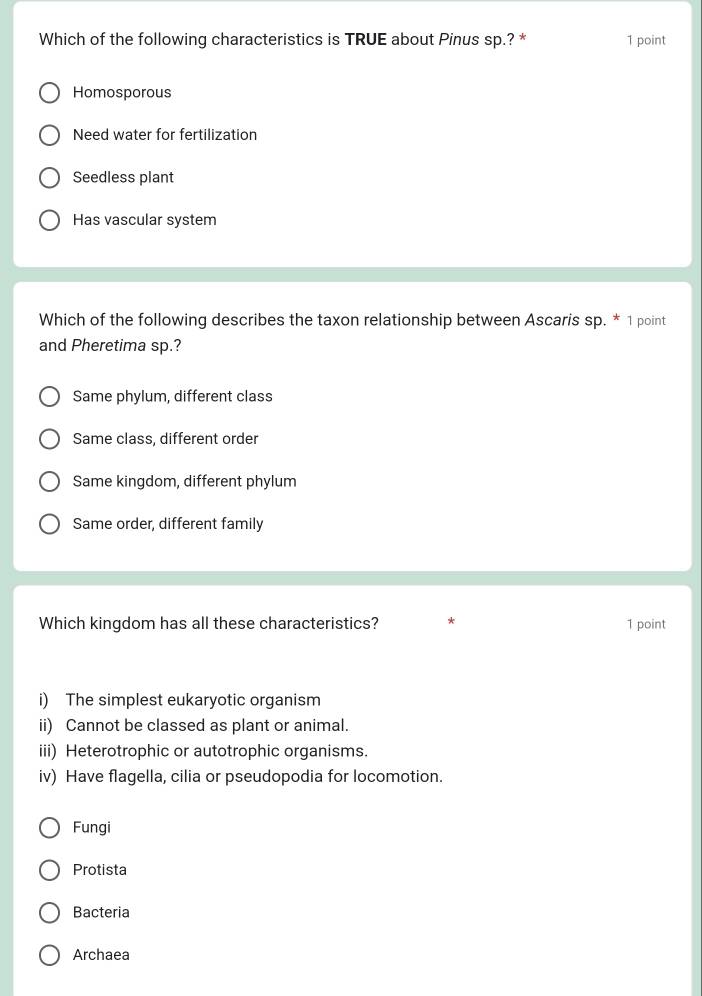Click the 1 point label on third question
This screenshot has height=996, width=702.
646,623
